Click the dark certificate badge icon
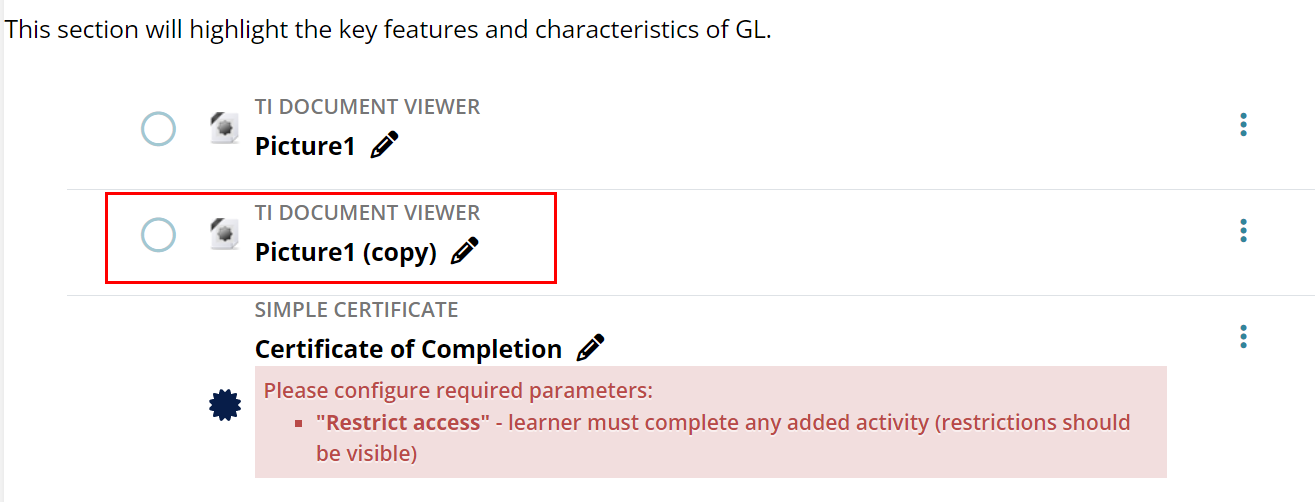This screenshot has width=1315, height=502. click(225, 405)
